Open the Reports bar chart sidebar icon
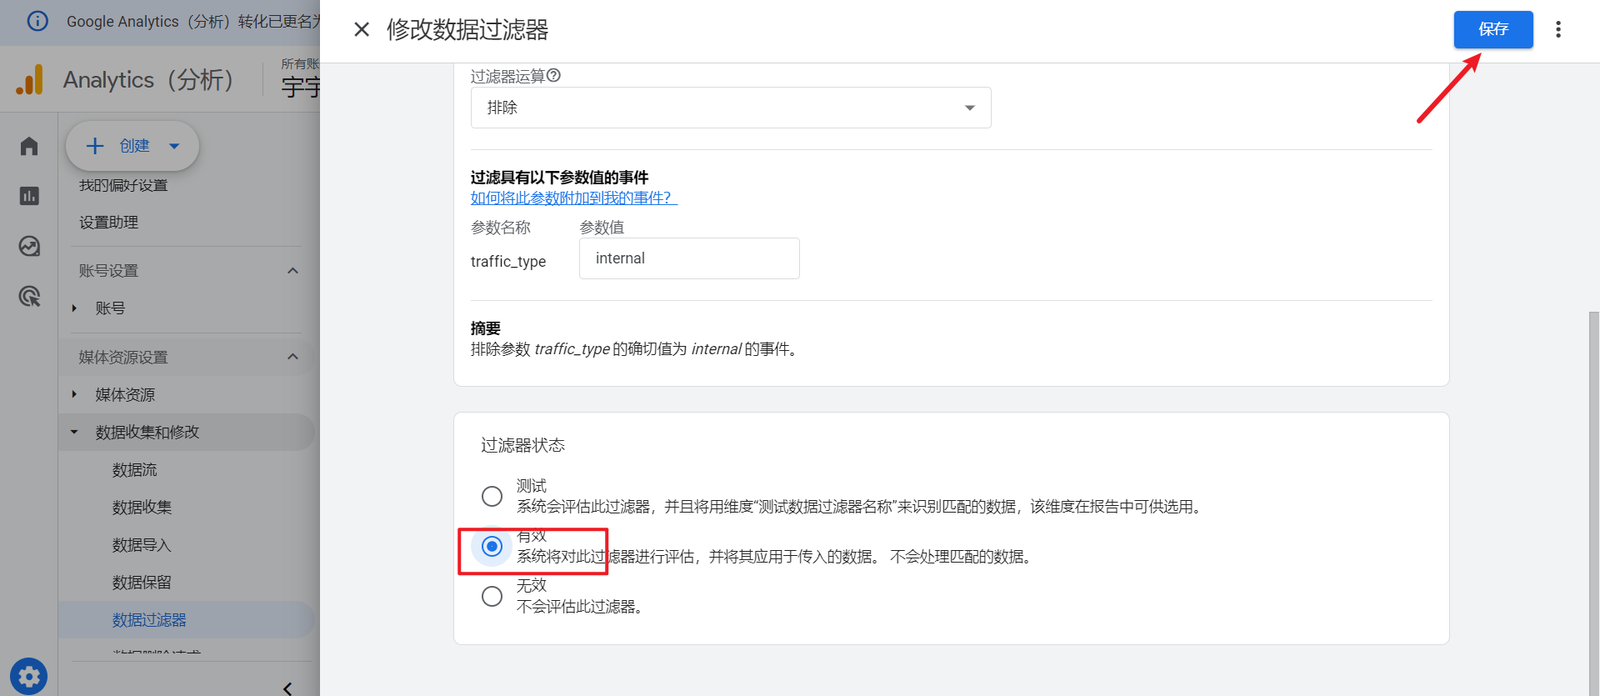 29,196
